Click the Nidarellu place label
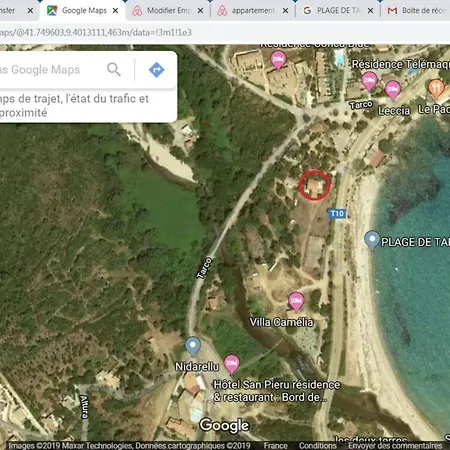This screenshot has width=450, height=450. (197, 367)
